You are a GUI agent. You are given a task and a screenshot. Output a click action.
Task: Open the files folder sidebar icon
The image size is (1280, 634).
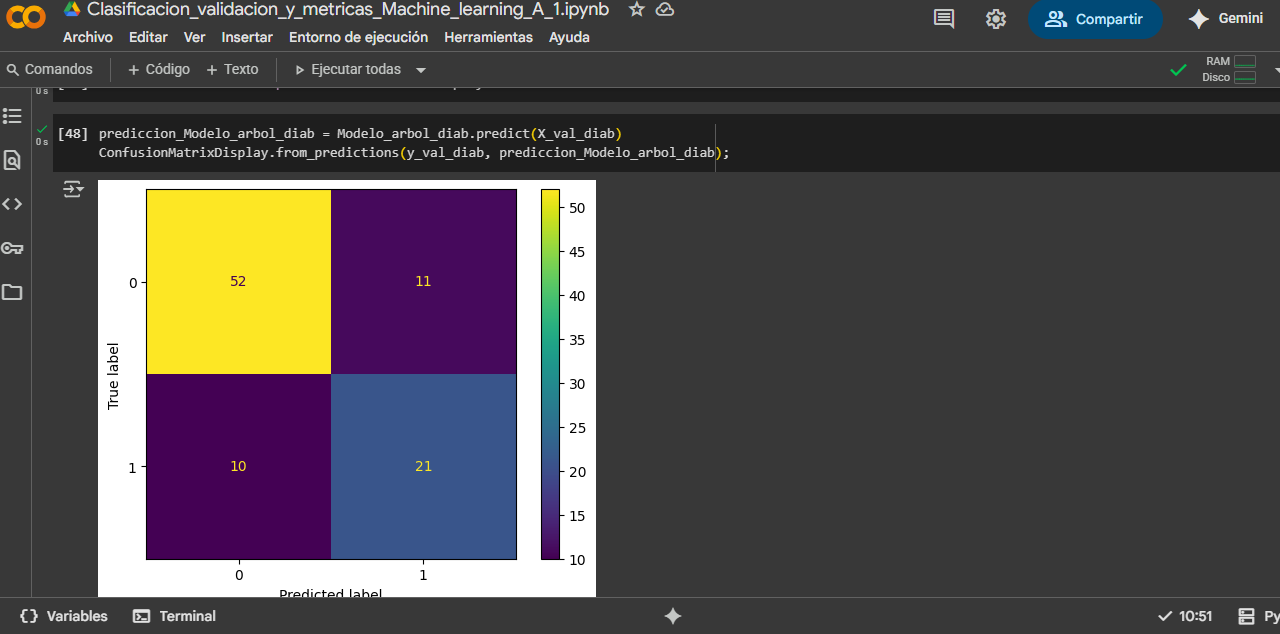click(x=12, y=292)
